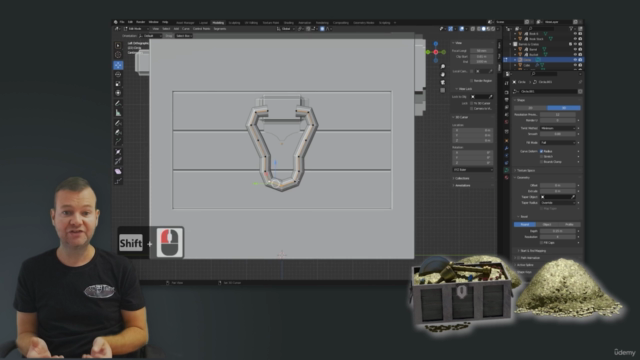Open the Fill Mode dropdown
Image resolution: width=640 pixels, height=360 pixels.
pyautogui.click(x=558, y=142)
